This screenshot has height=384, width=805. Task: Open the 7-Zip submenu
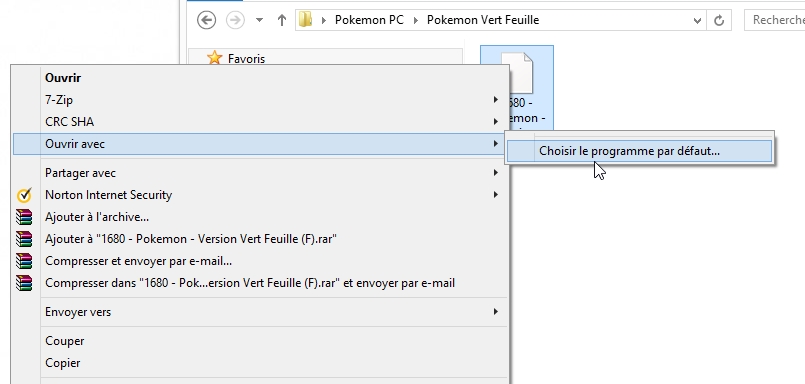click(x=261, y=100)
